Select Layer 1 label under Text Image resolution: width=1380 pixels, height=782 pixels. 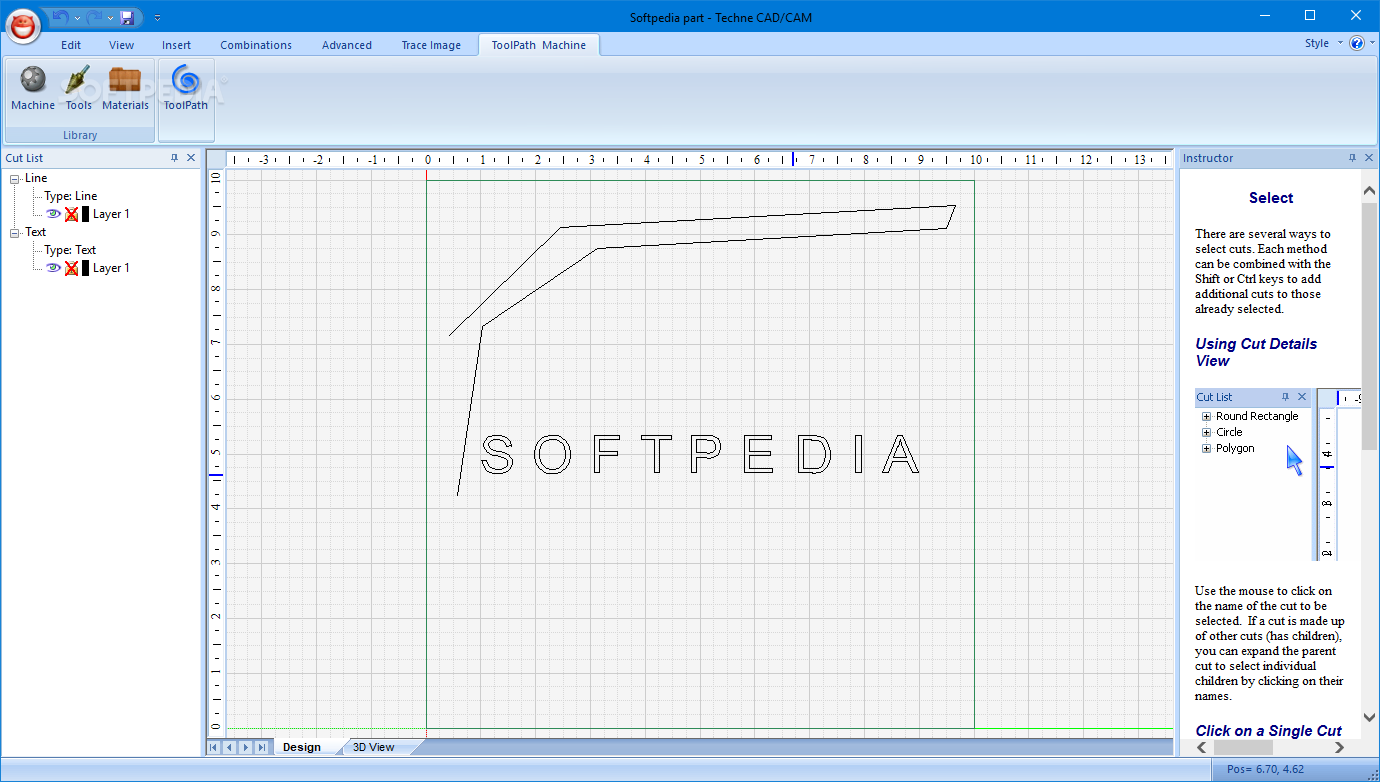click(111, 268)
